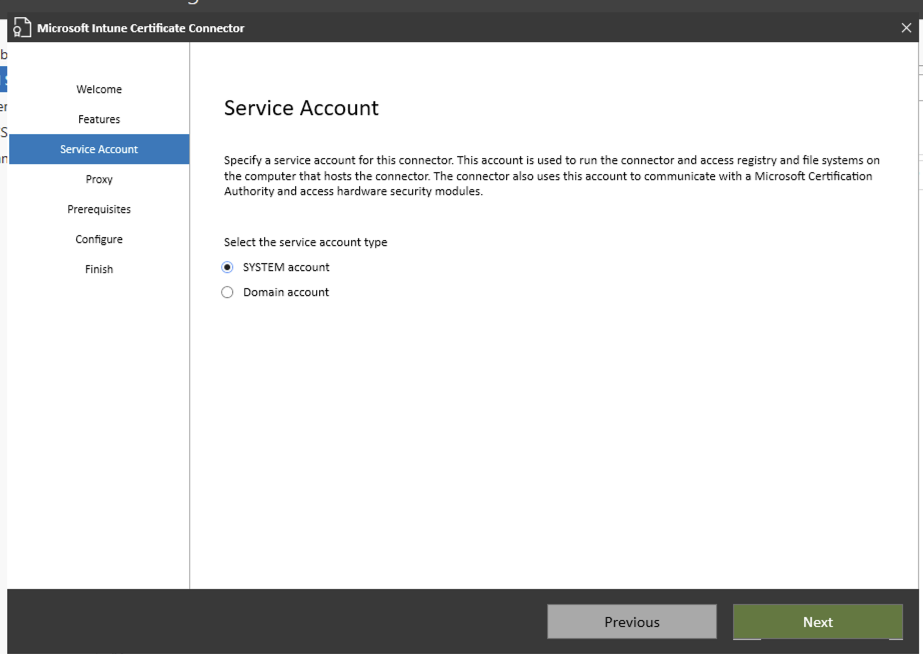Click the service account description paragraph
The image size is (923, 654).
(552, 175)
